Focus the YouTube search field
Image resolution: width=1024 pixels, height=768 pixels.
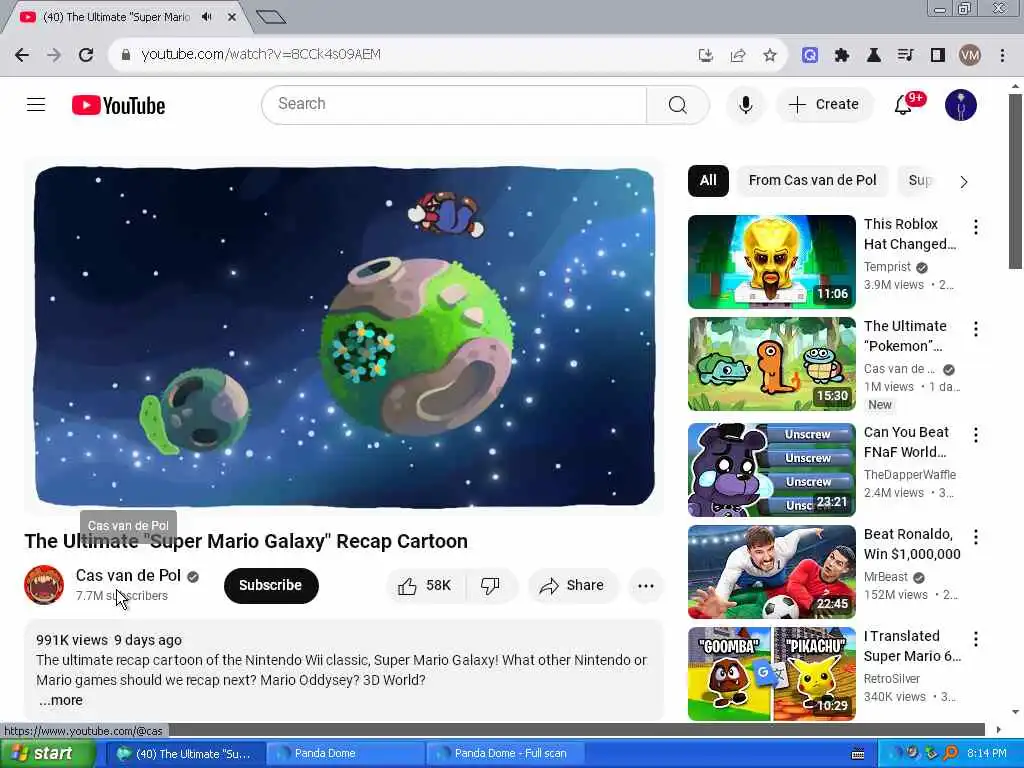pyautogui.click(x=454, y=104)
